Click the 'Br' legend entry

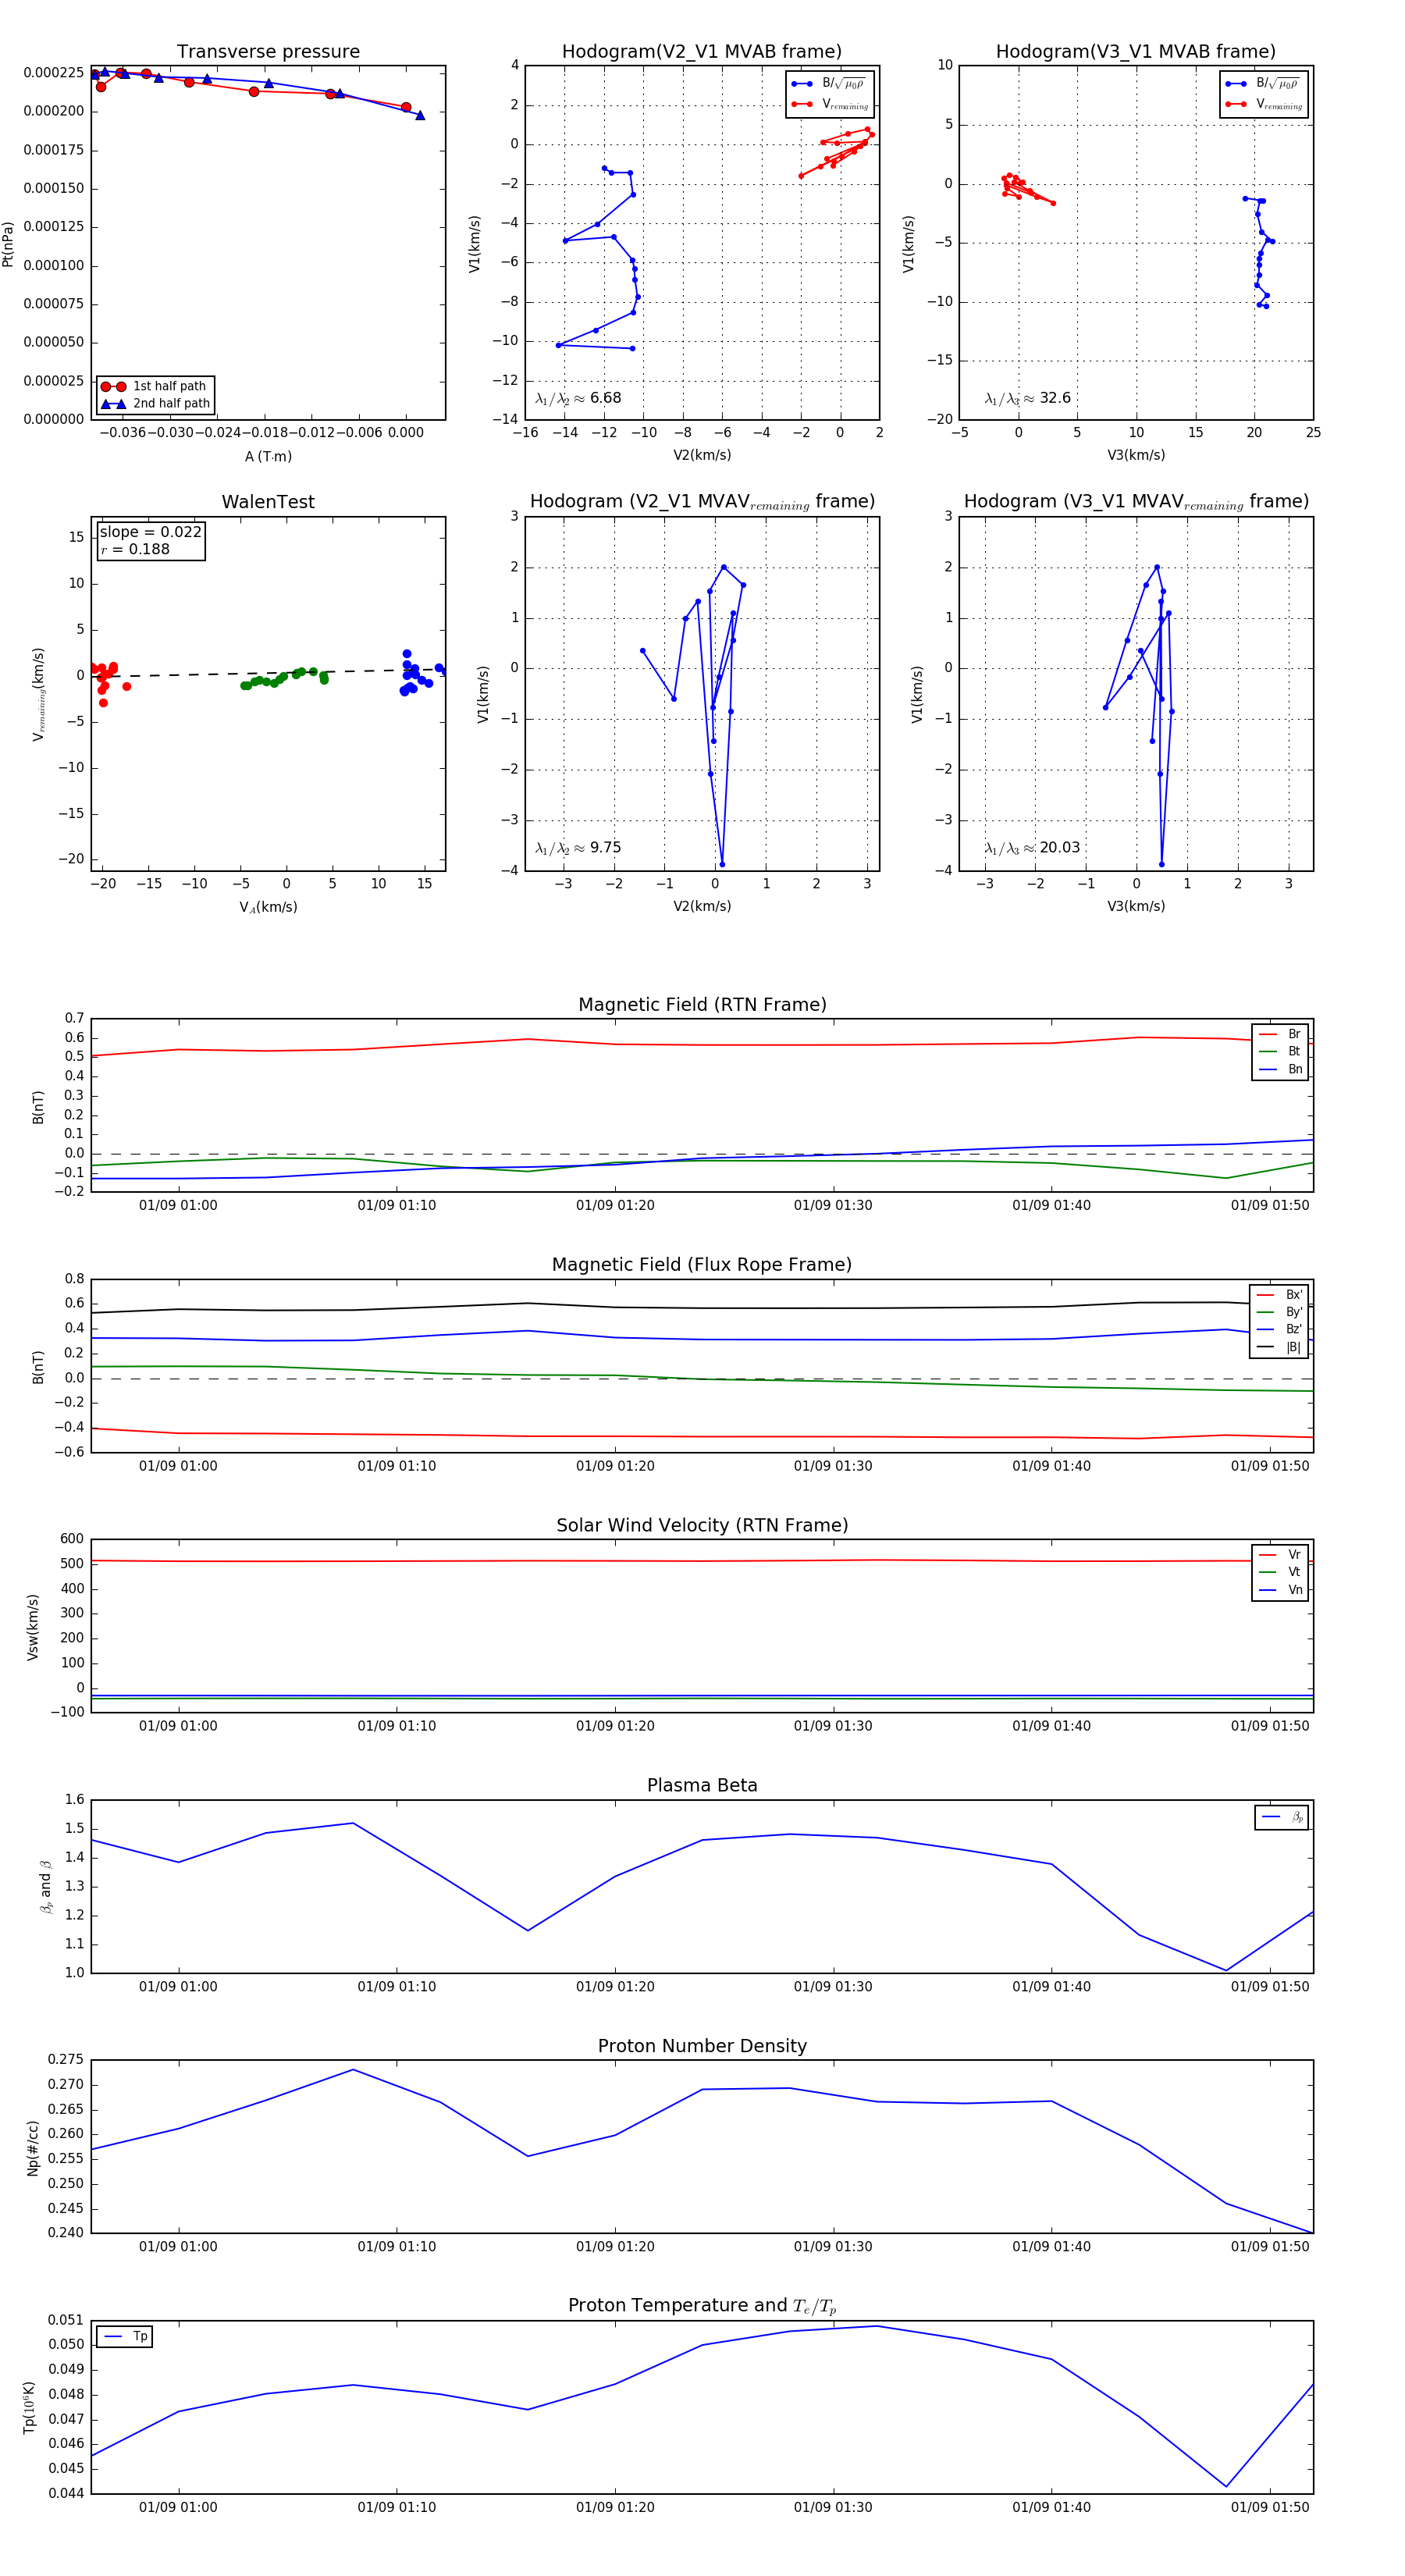tap(1280, 1034)
